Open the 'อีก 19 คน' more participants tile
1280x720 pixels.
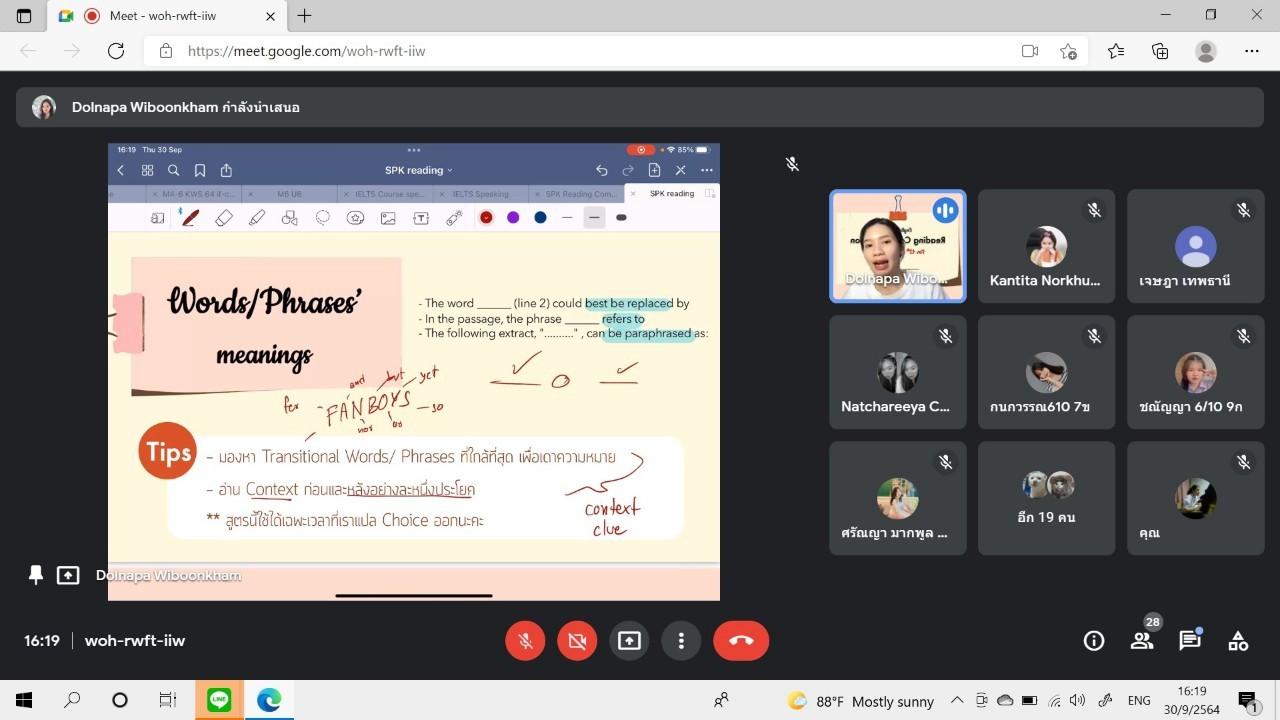point(1046,498)
